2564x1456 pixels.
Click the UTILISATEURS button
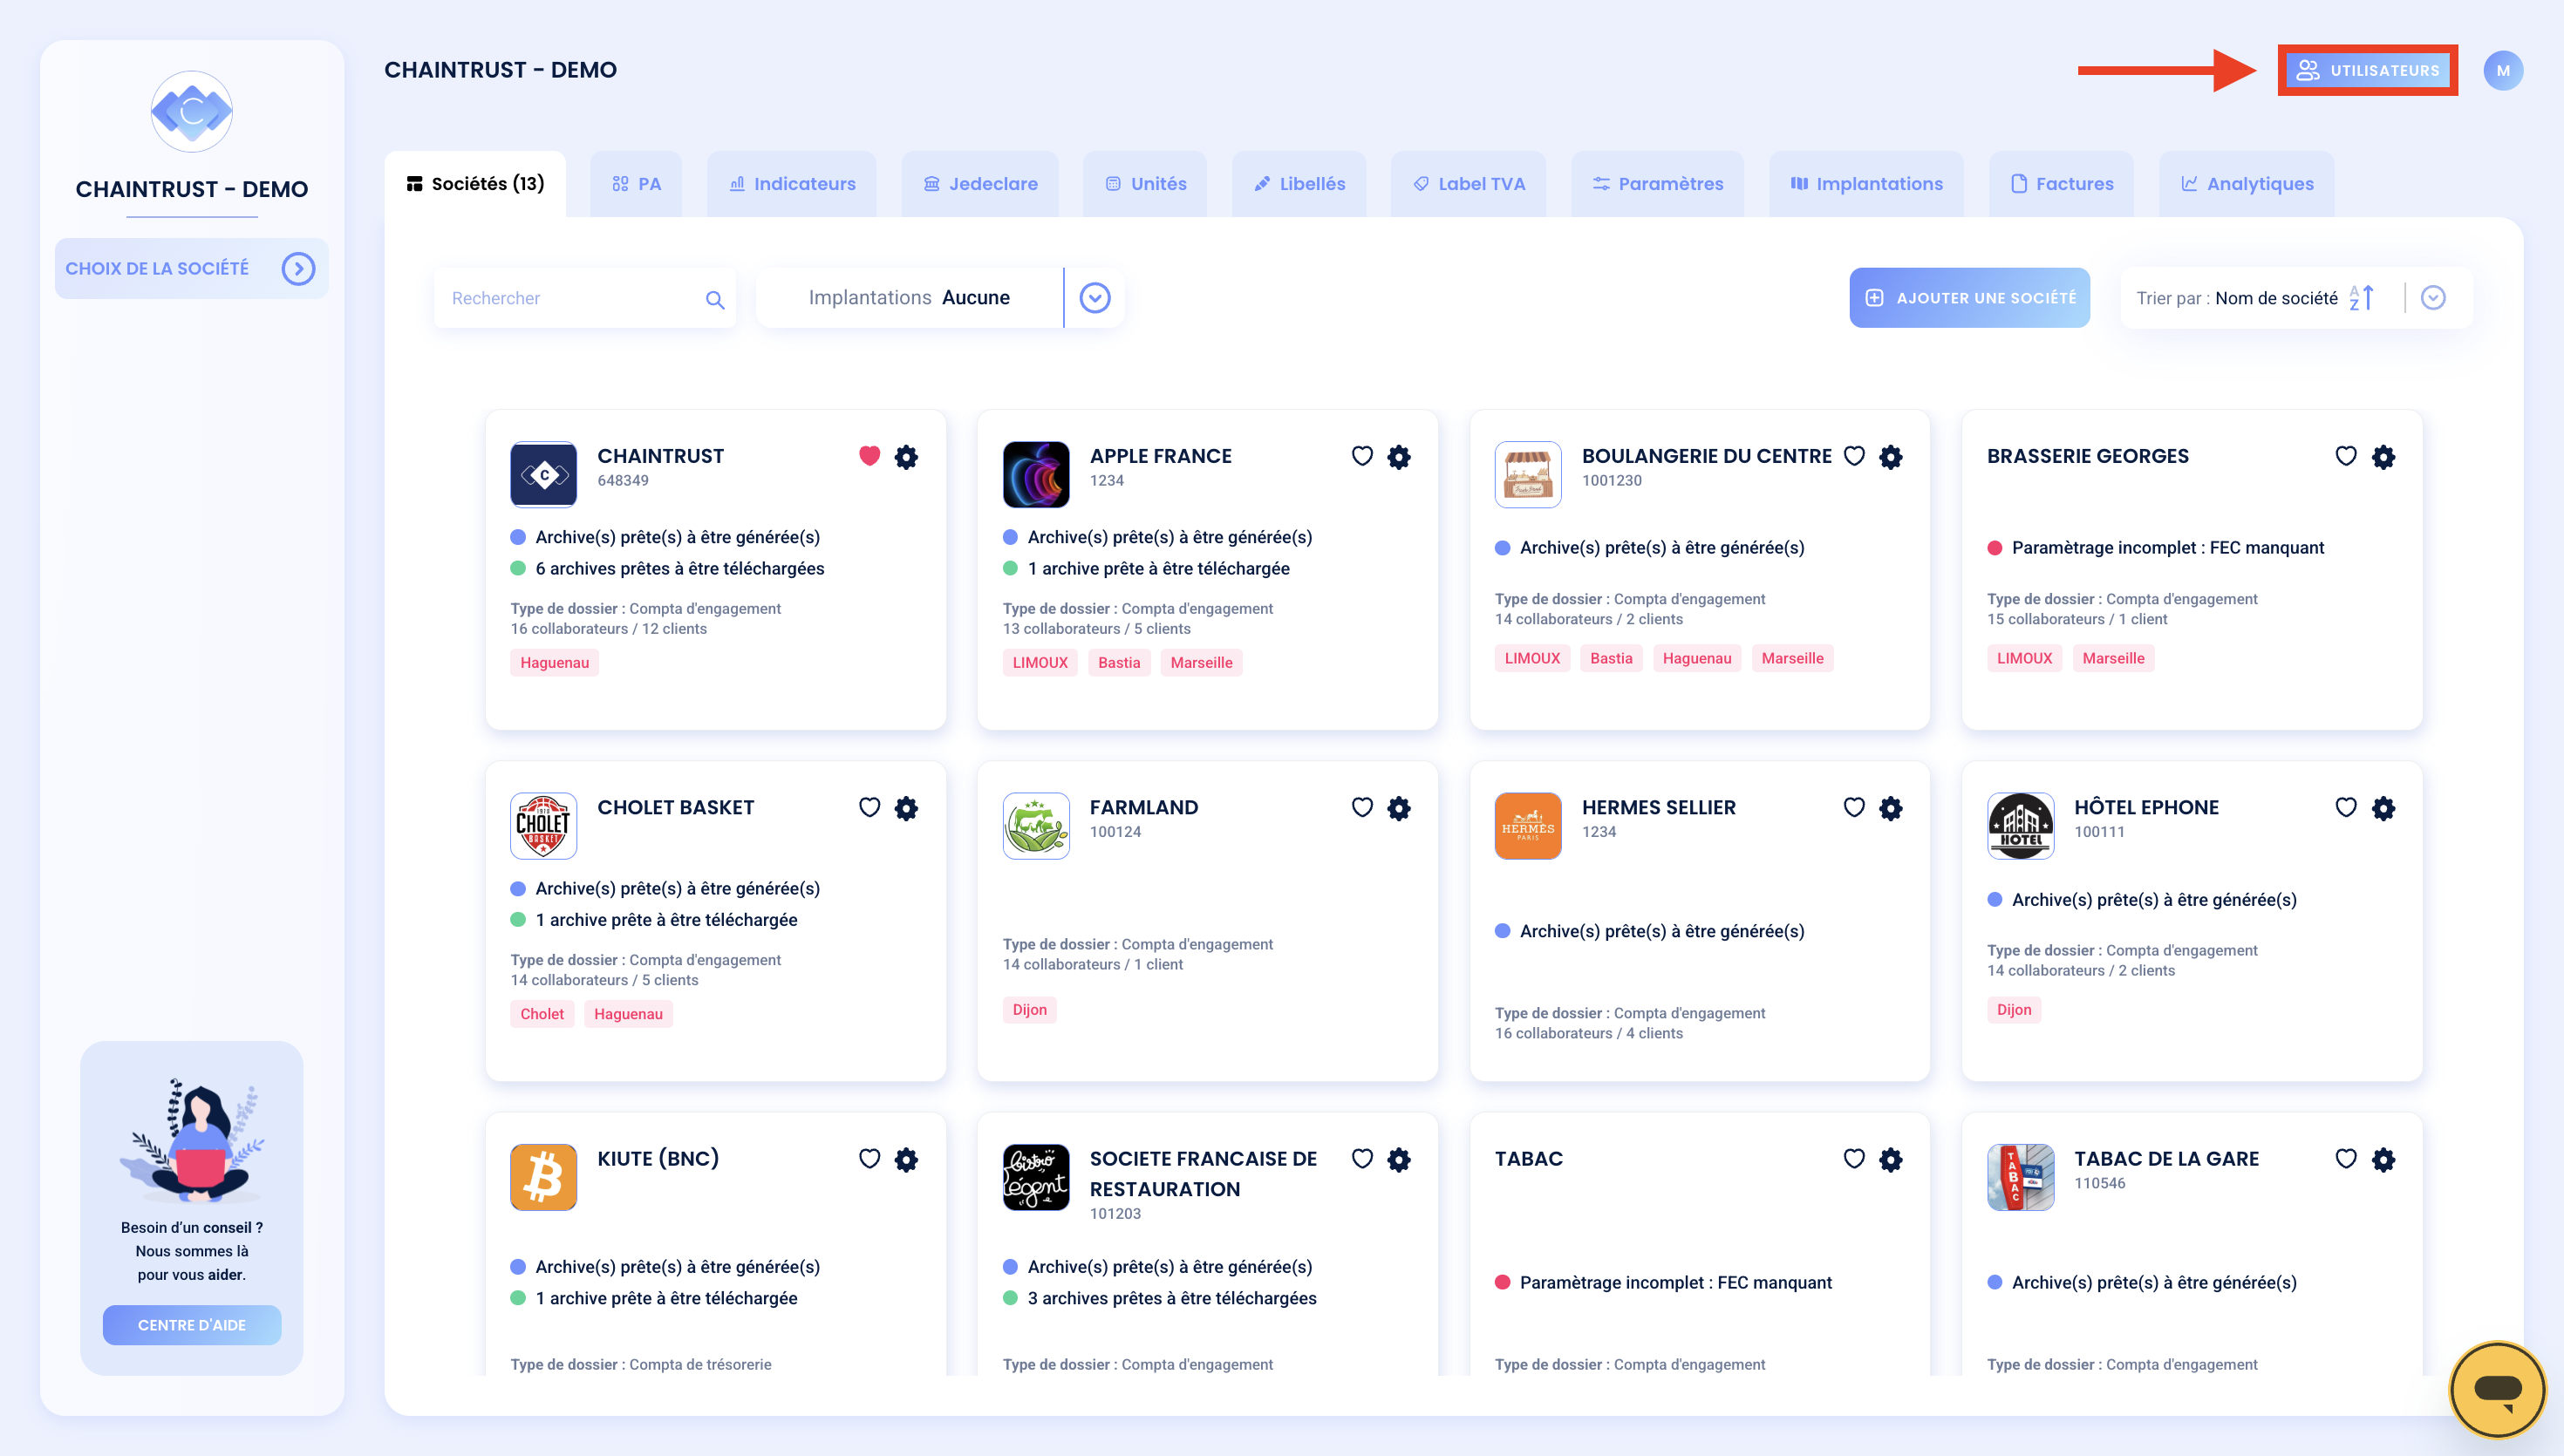coord(2368,70)
